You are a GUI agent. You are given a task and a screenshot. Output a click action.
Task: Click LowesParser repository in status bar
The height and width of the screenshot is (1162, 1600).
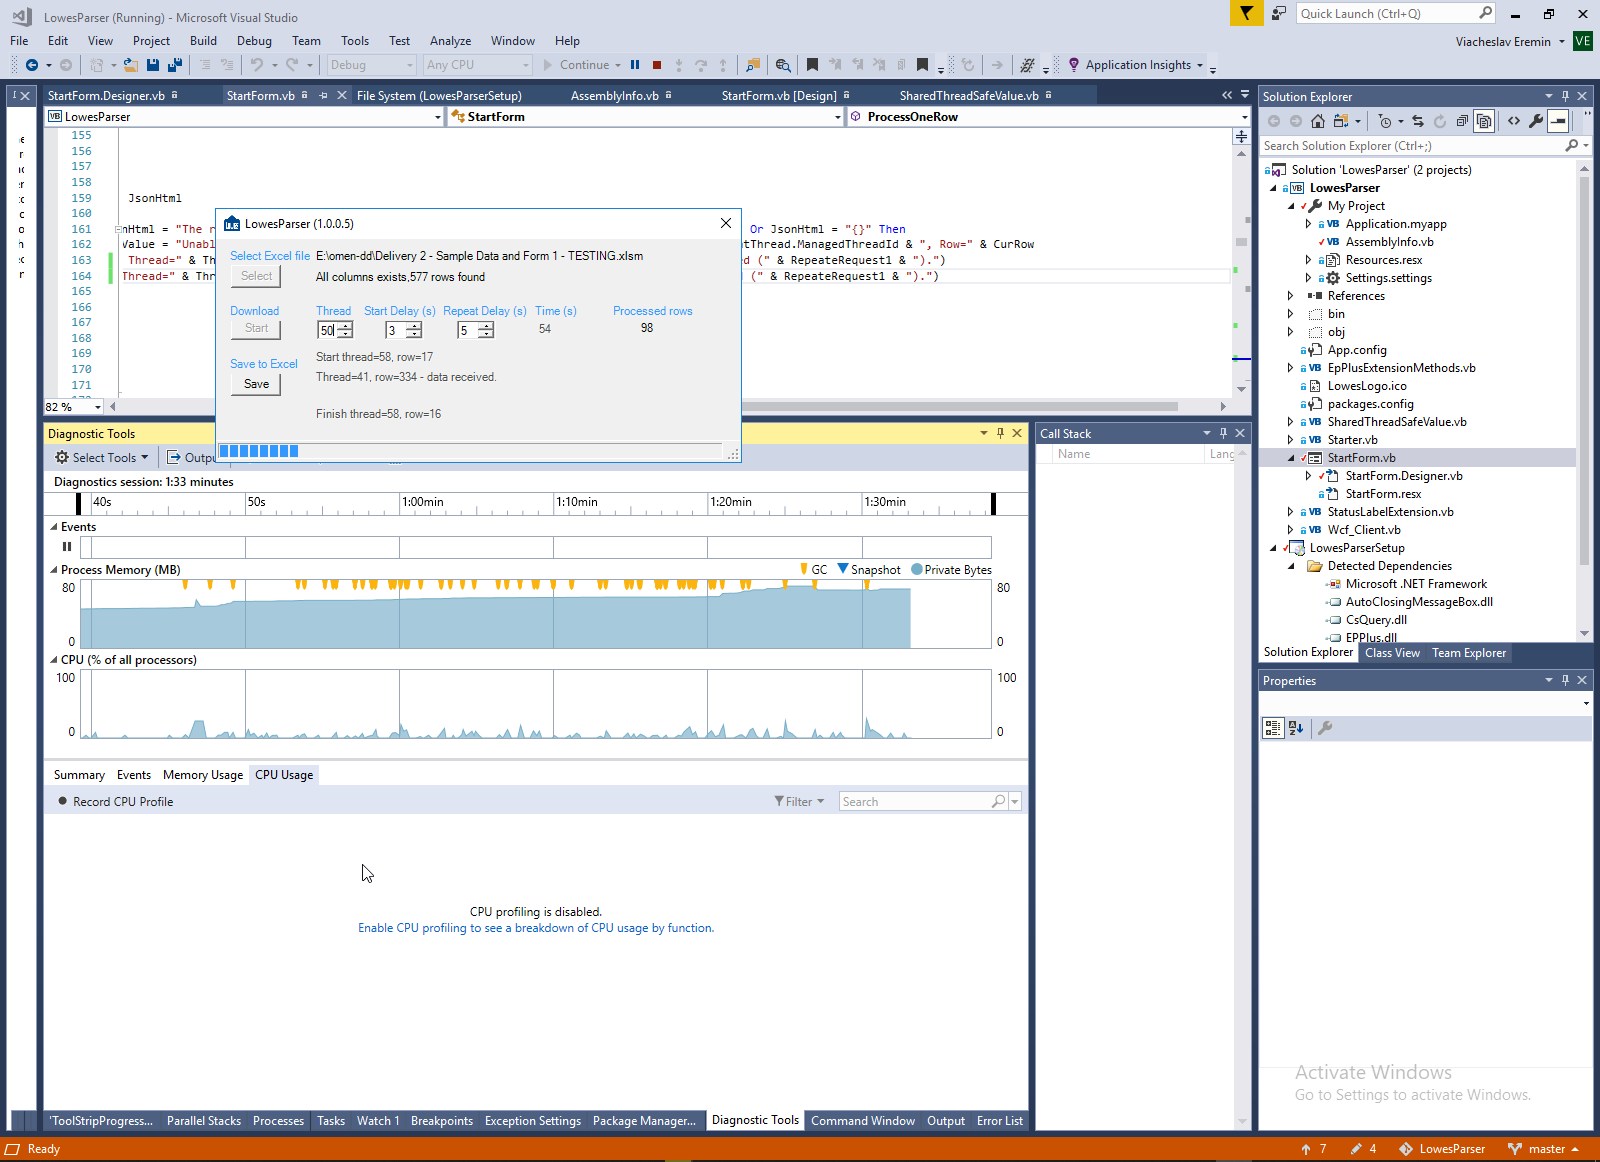click(1442, 1149)
